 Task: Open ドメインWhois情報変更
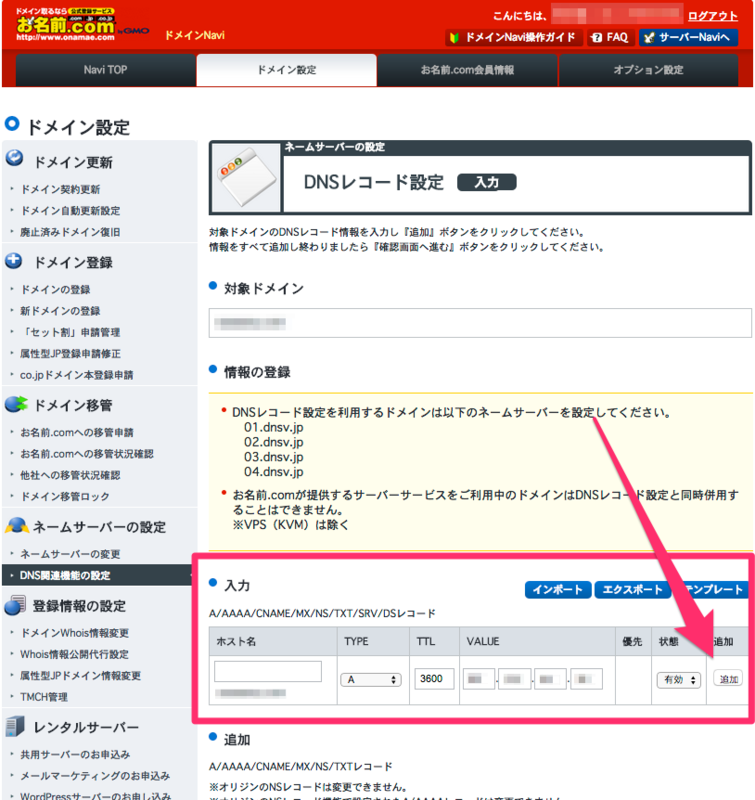click(74, 633)
